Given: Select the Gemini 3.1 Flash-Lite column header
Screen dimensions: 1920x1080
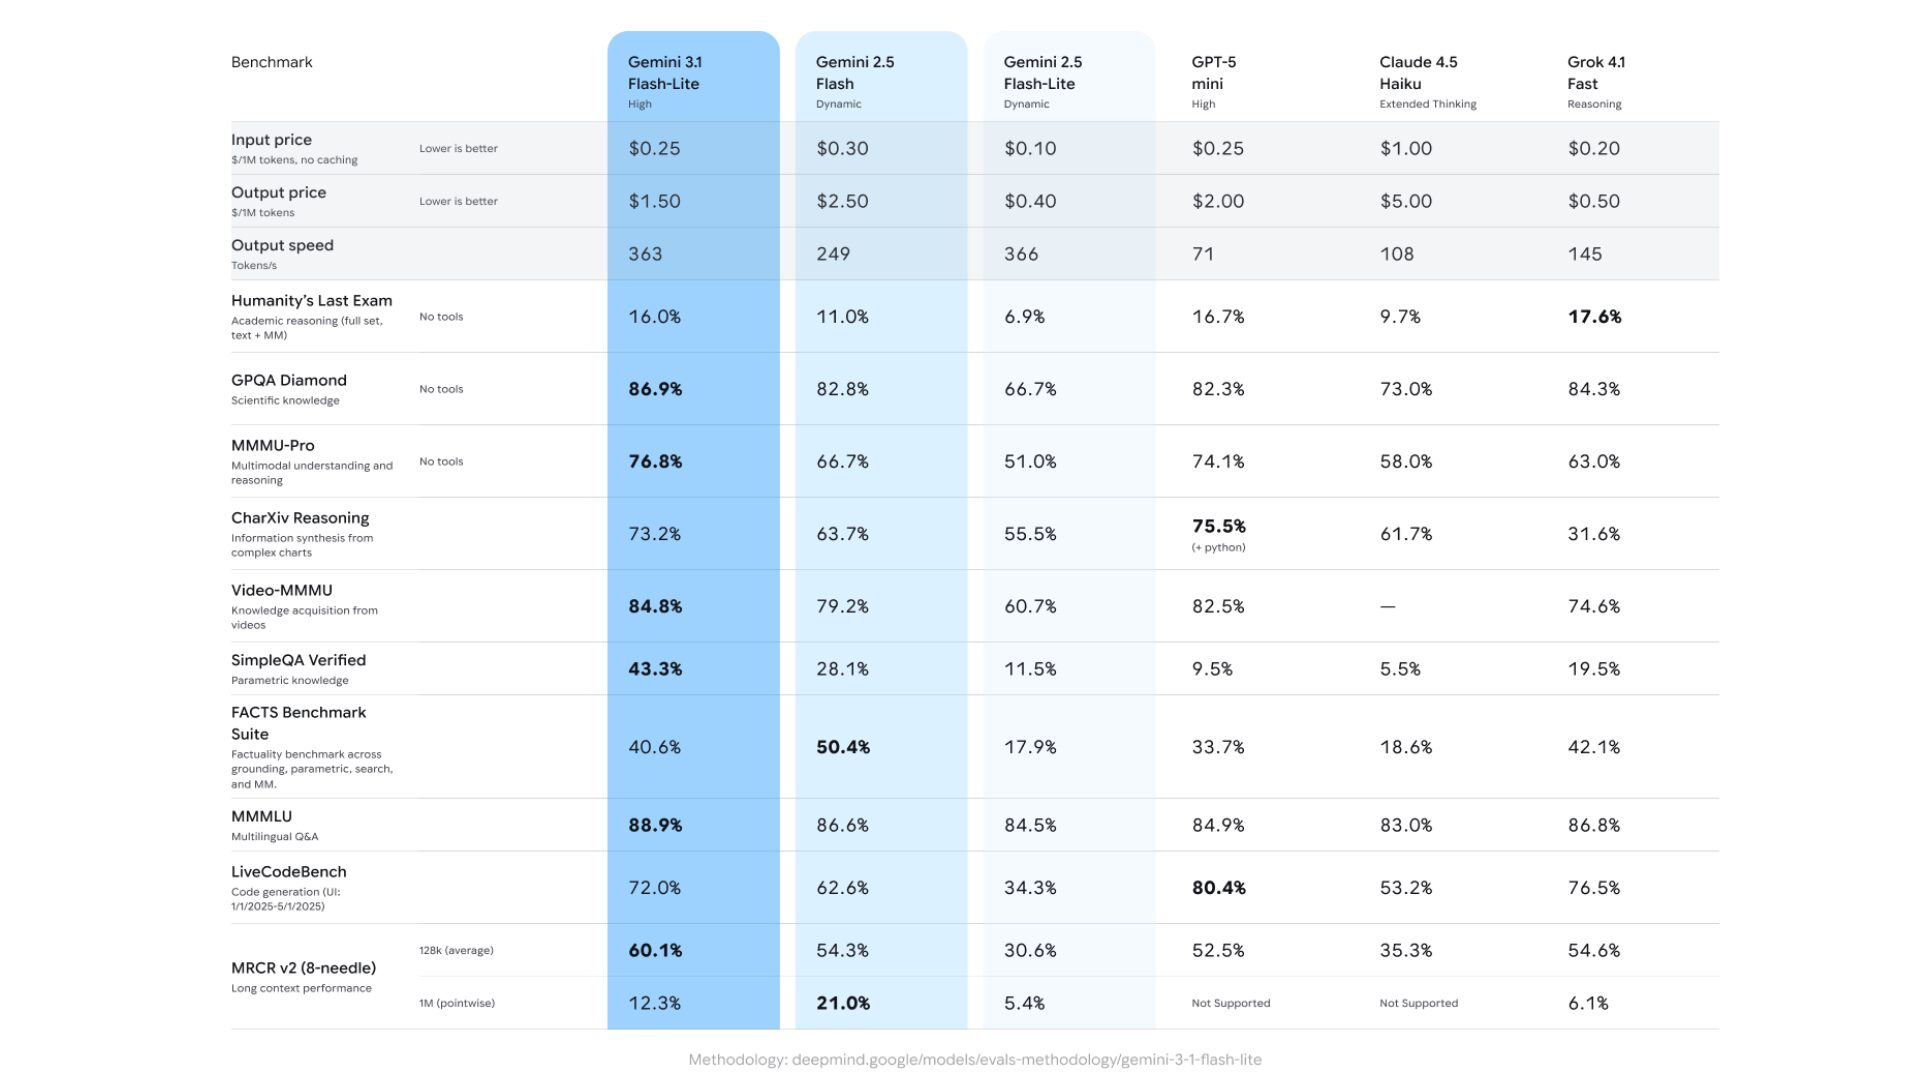Looking at the screenshot, I should point(664,73).
